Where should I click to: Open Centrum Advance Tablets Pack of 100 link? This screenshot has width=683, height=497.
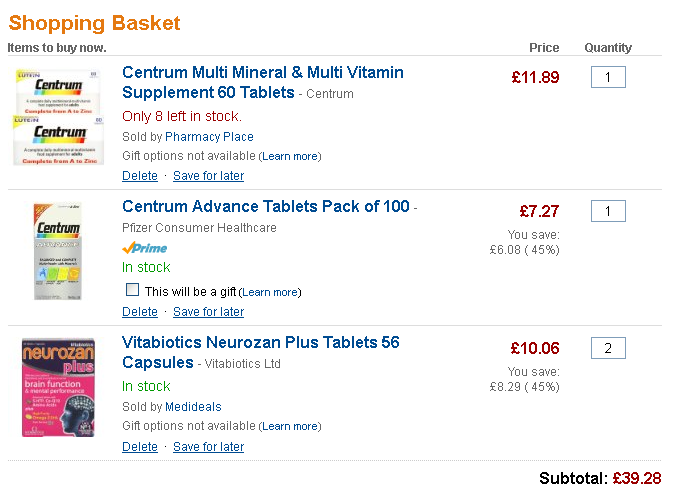point(265,207)
